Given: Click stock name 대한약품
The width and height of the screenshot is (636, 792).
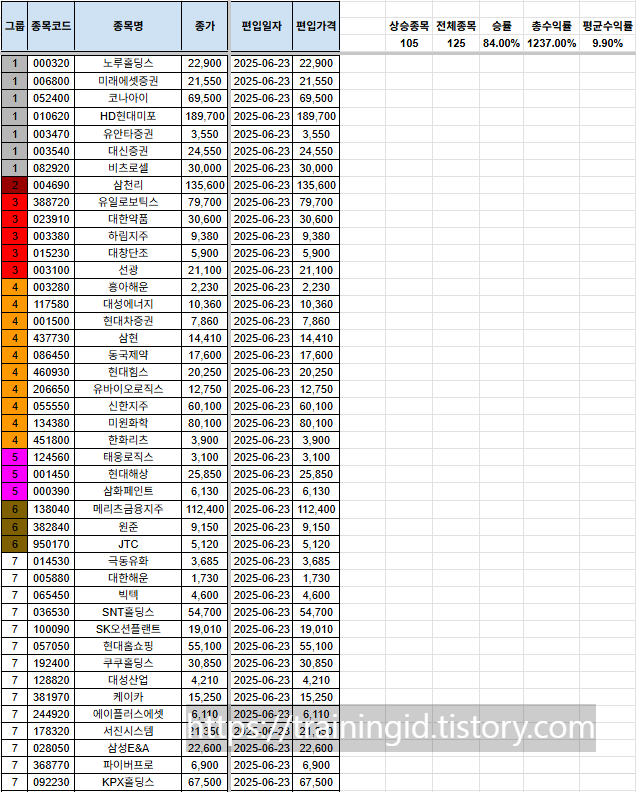Looking at the screenshot, I should coord(128,219).
